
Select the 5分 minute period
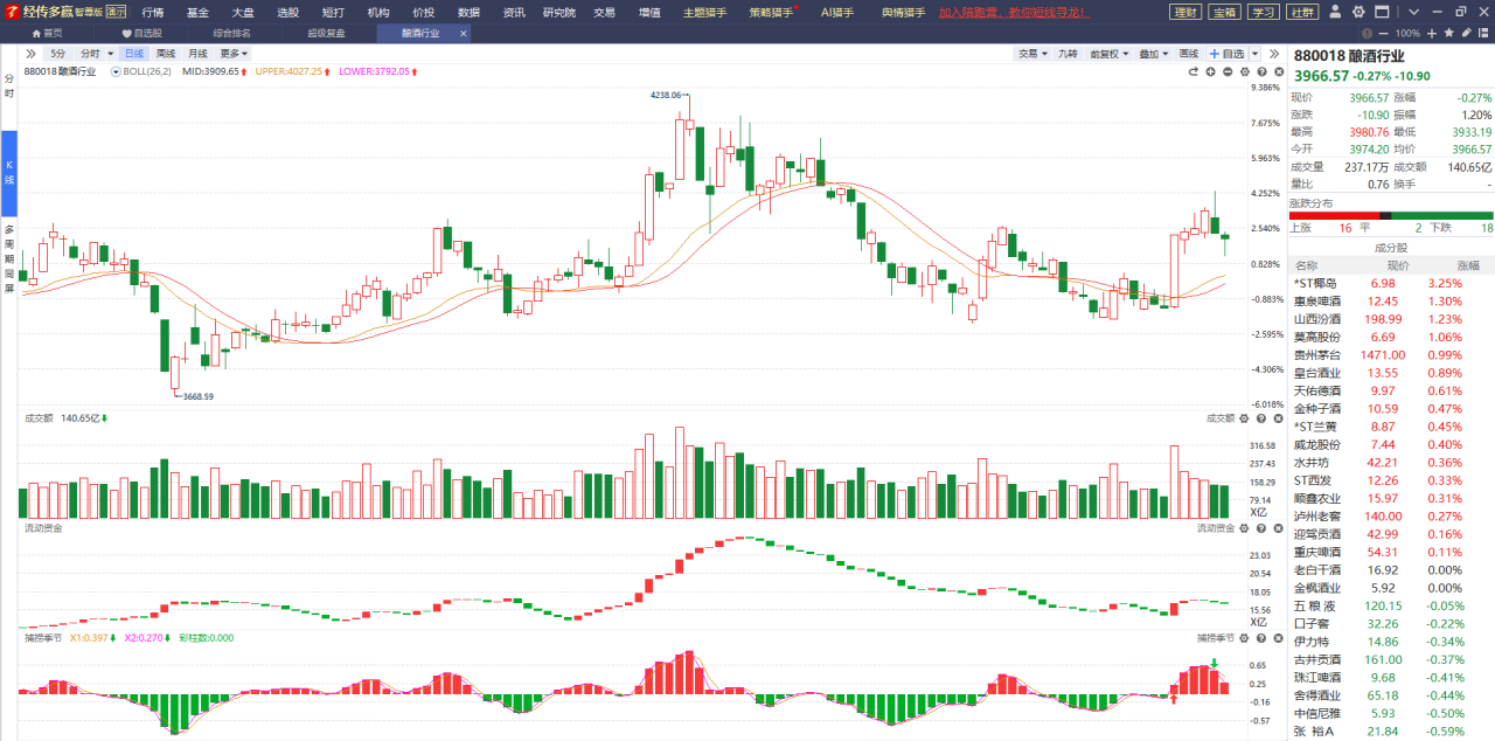click(58, 53)
